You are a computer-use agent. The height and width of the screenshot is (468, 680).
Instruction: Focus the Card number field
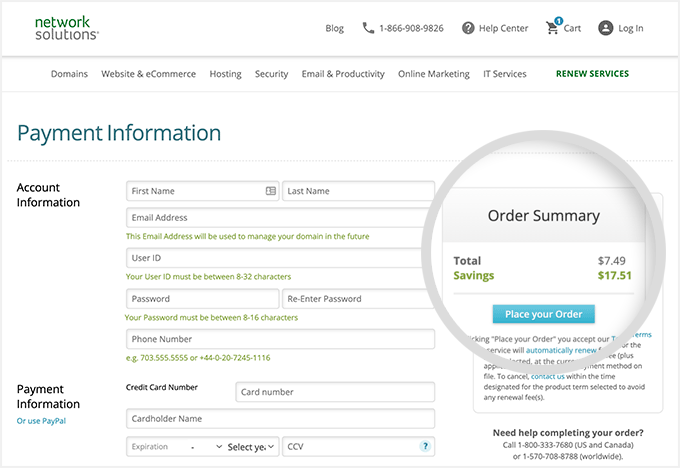click(x=335, y=392)
